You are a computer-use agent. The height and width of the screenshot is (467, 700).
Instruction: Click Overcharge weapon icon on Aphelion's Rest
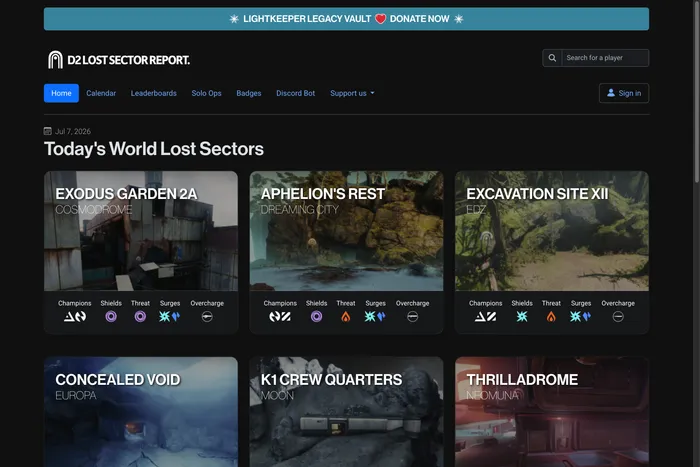point(412,317)
